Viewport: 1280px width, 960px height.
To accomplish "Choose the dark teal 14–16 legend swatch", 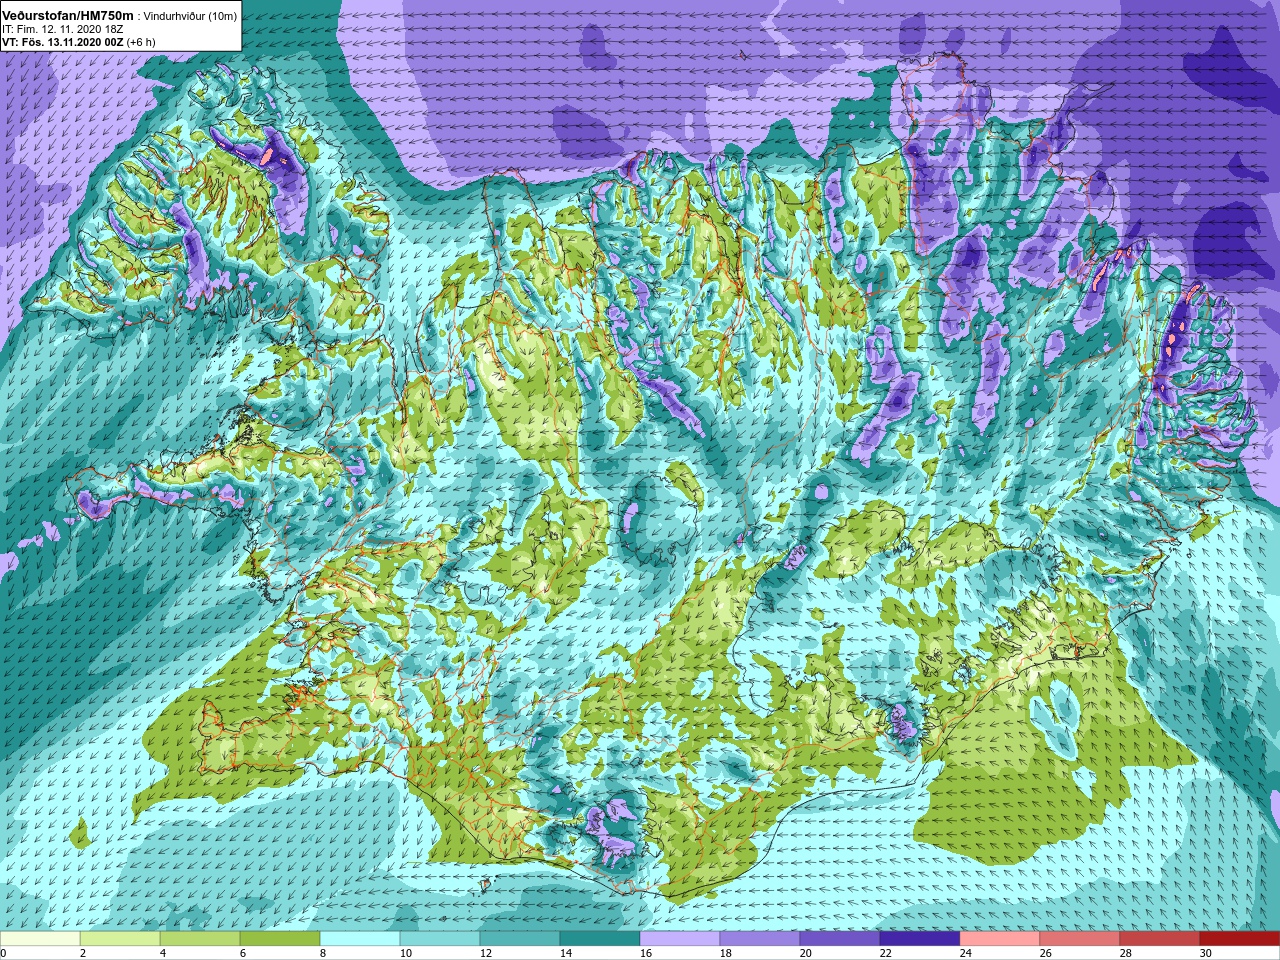I will click(x=600, y=939).
